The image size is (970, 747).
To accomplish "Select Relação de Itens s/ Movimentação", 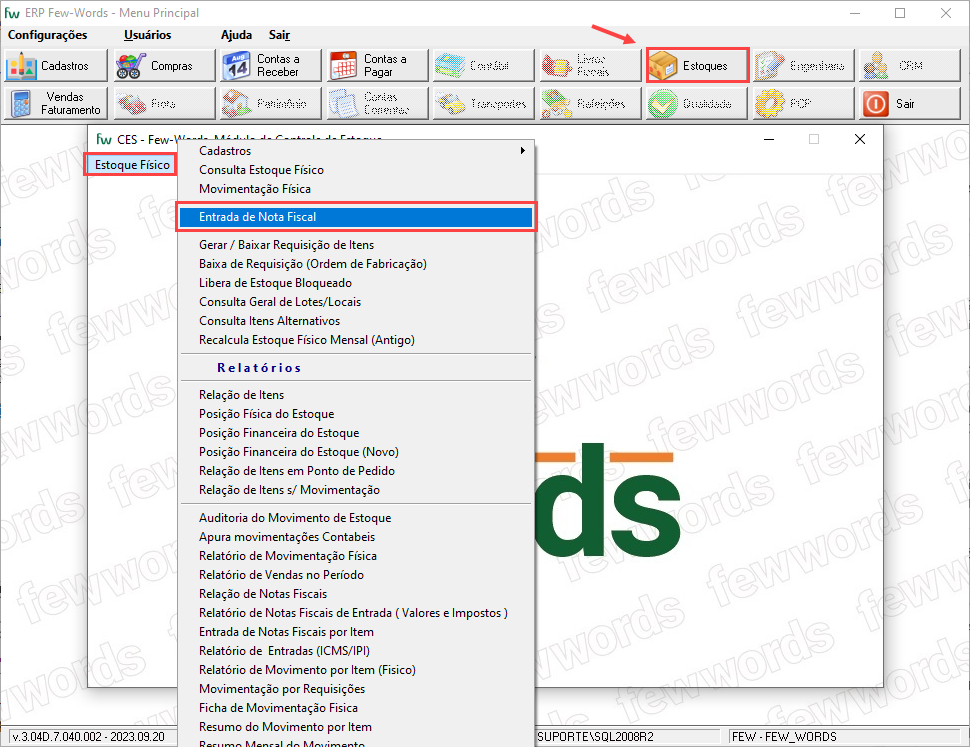I will coord(356,490).
